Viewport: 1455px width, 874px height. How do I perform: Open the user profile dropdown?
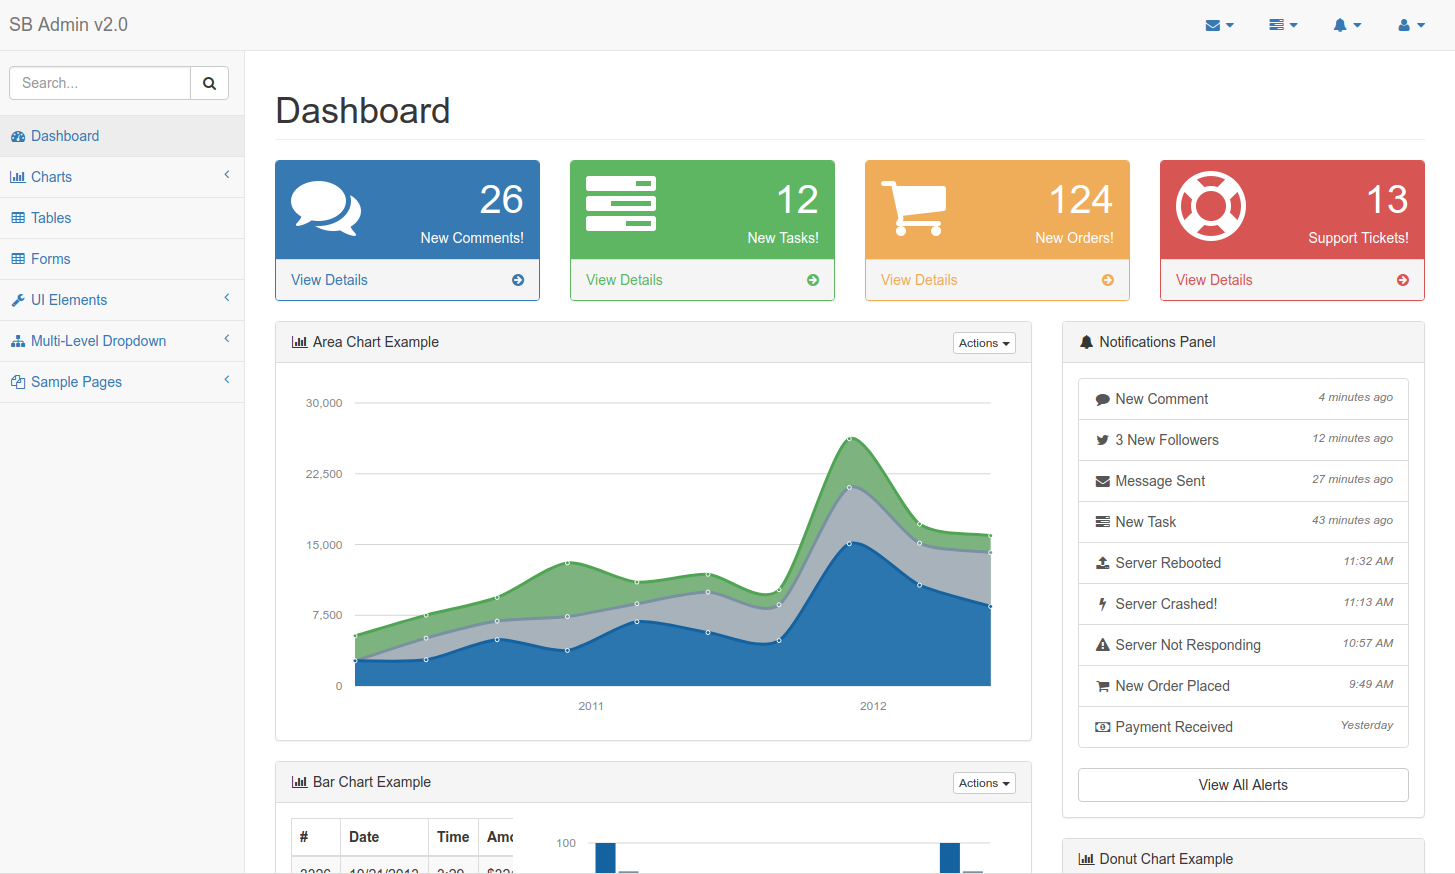pyautogui.click(x=1411, y=25)
